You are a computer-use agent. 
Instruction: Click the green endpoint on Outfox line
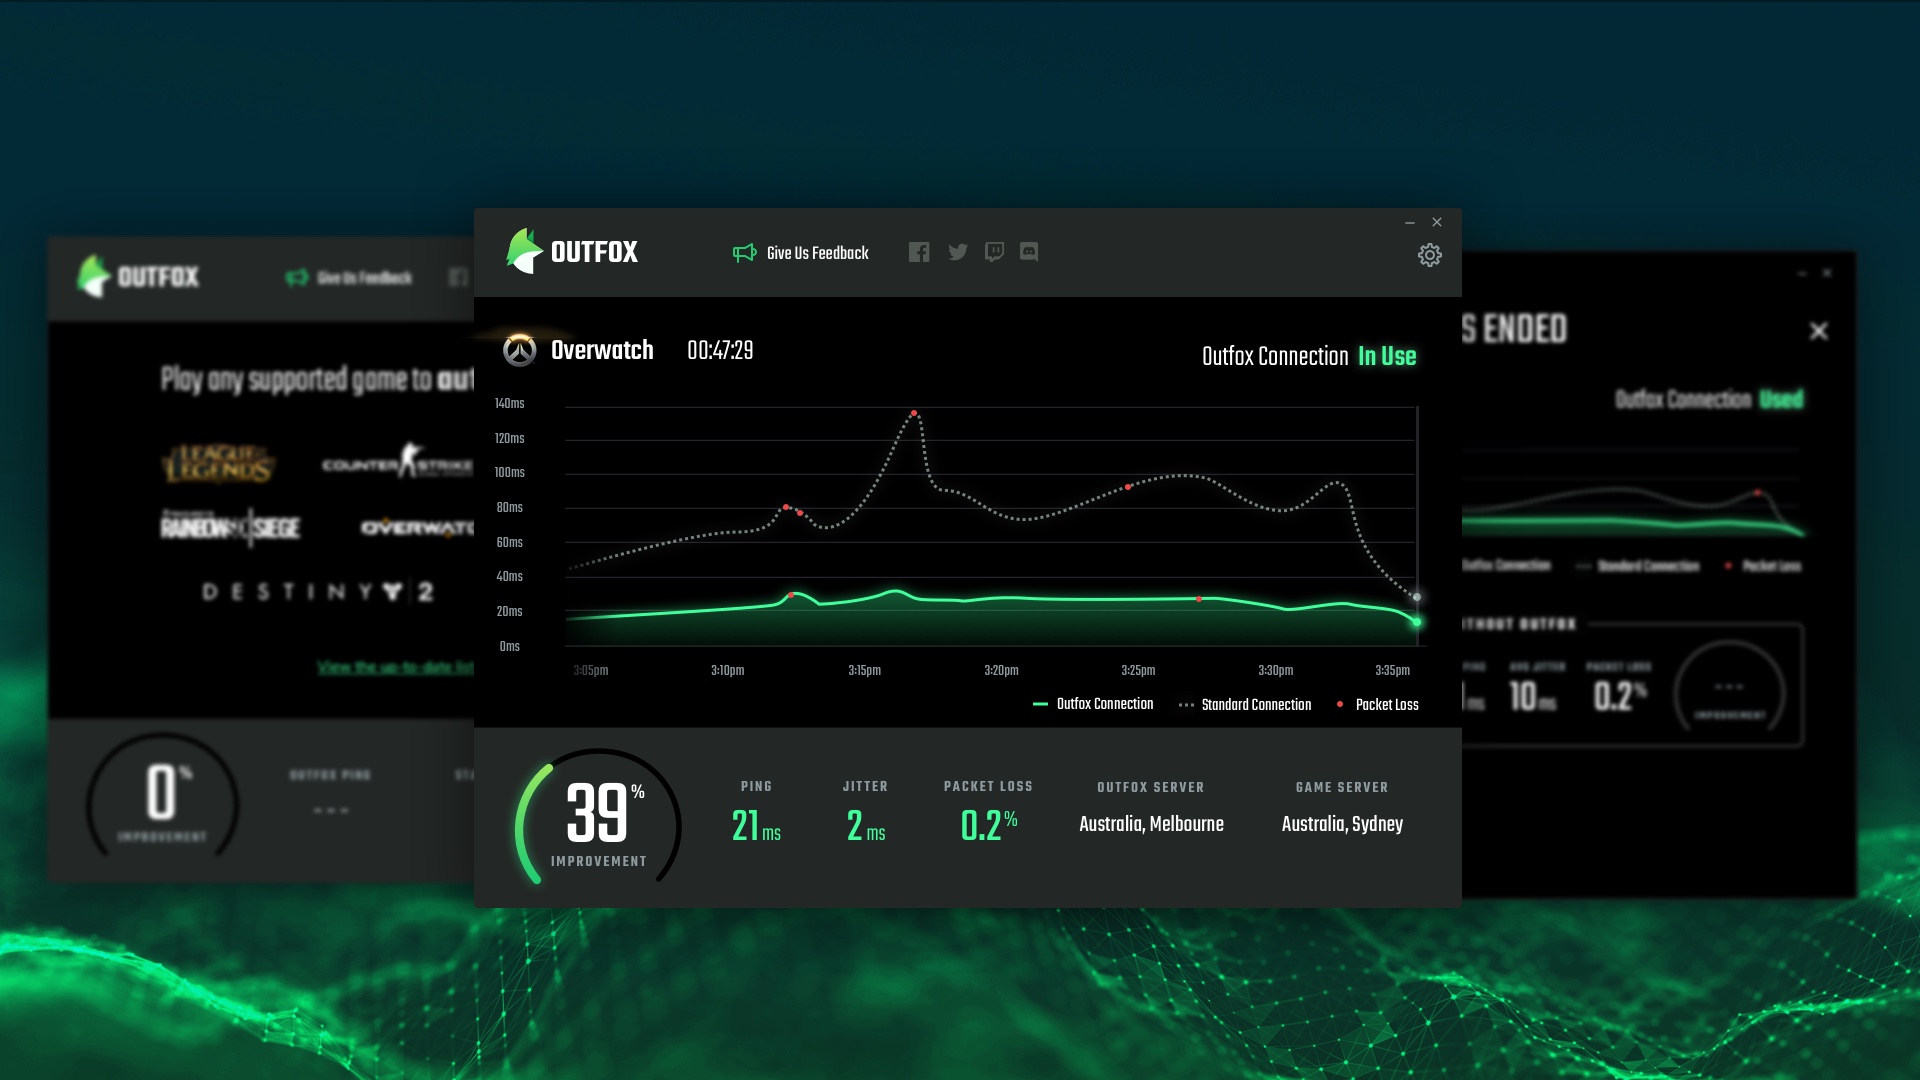pos(1416,622)
